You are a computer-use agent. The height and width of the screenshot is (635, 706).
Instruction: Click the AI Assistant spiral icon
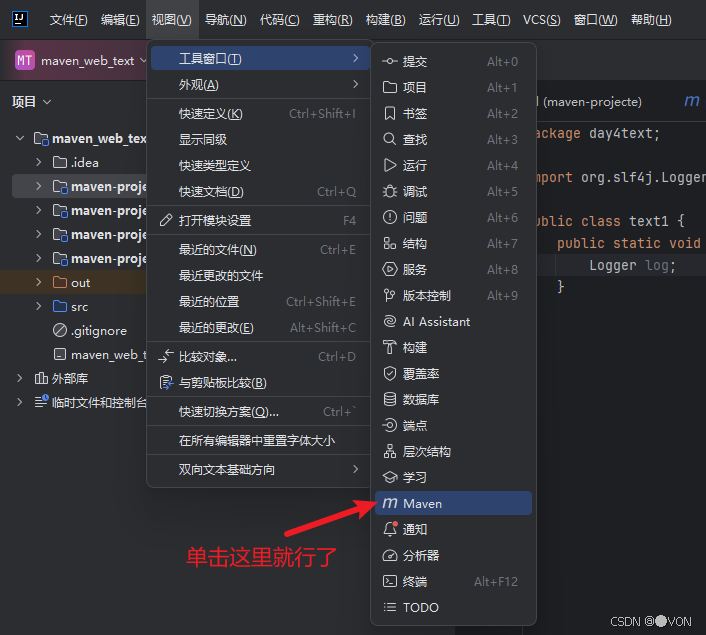[389, 322]
